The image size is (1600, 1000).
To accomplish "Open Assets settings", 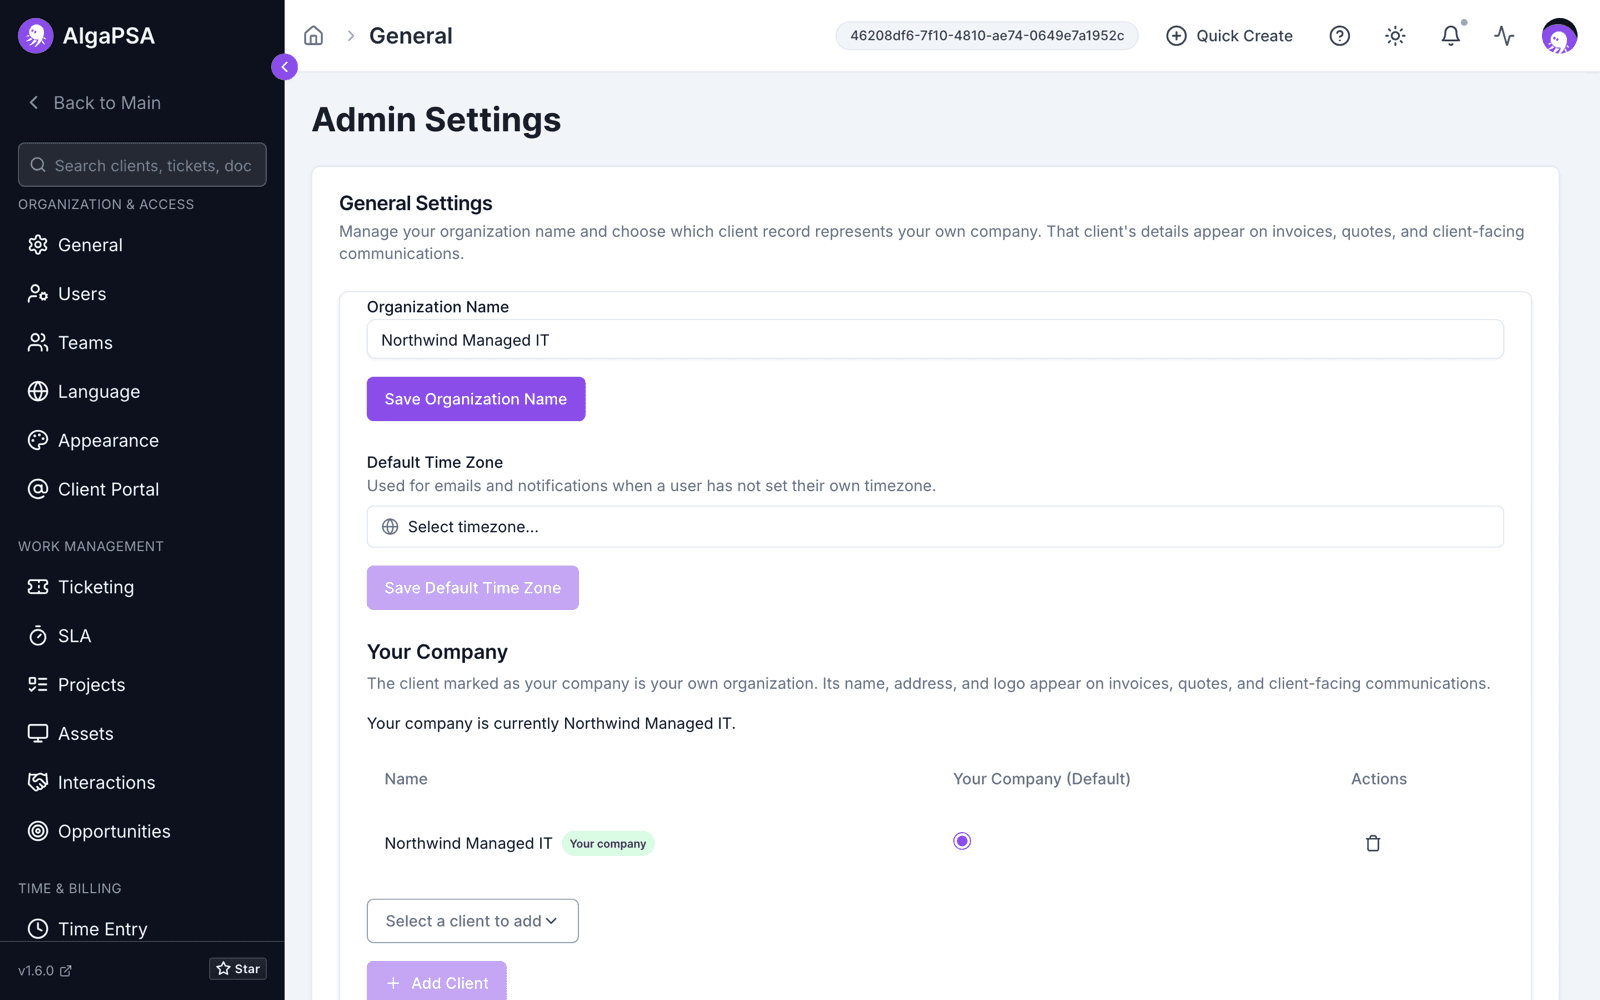I will pyautogui.click(x=142, y=734).
